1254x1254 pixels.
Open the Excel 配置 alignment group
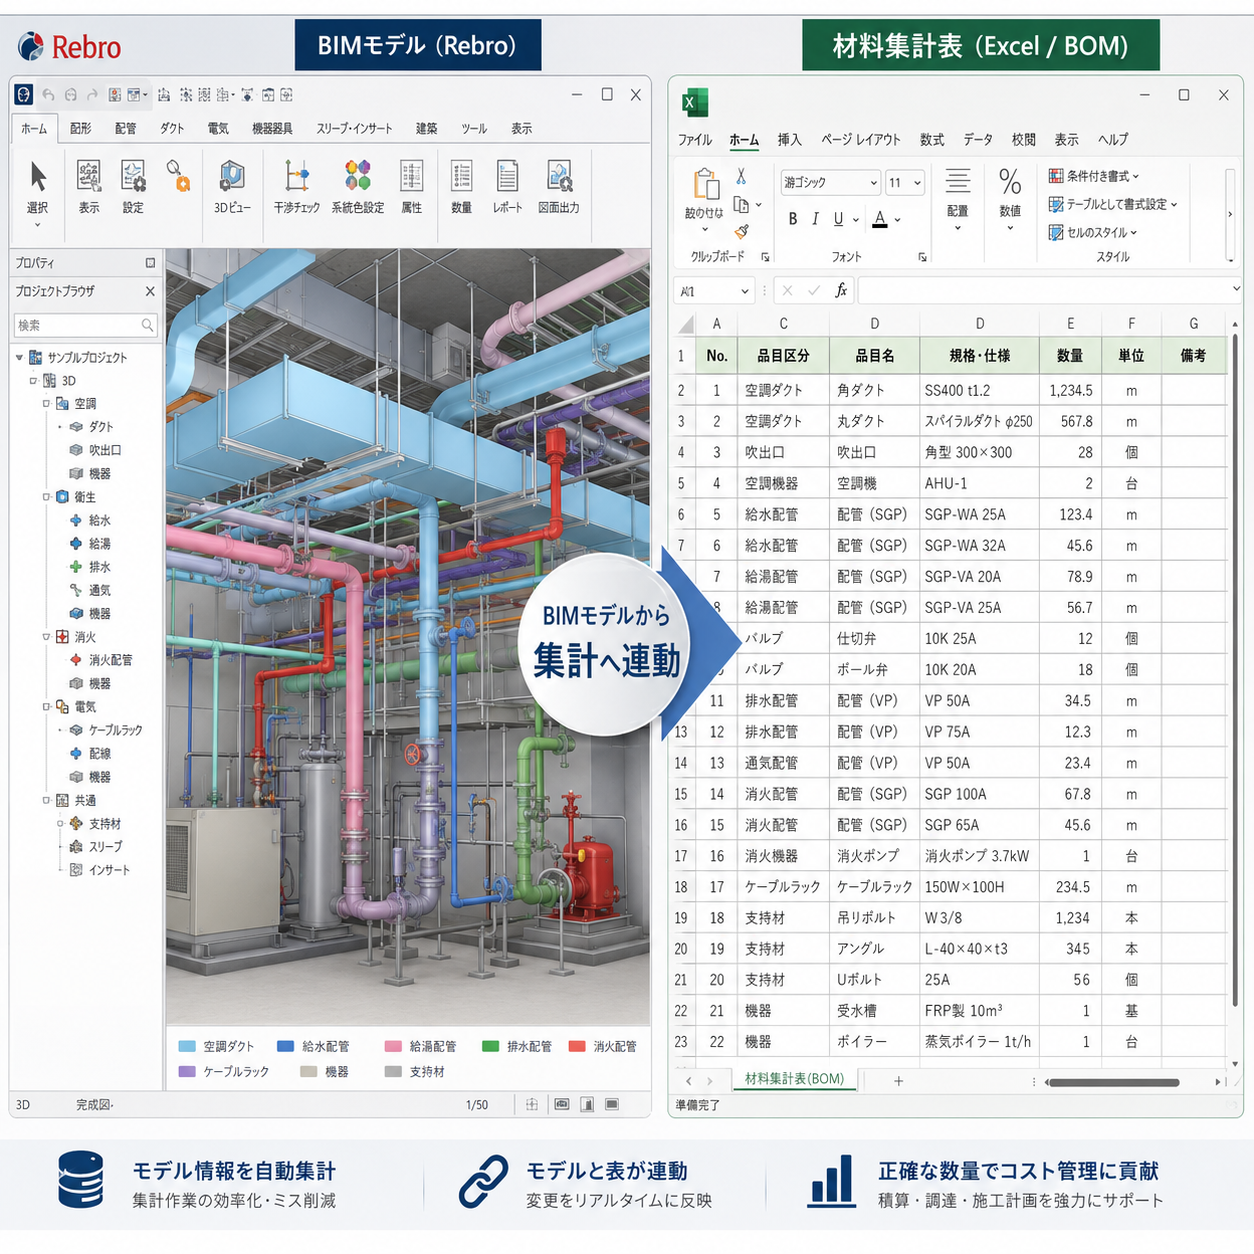[957, 199]
